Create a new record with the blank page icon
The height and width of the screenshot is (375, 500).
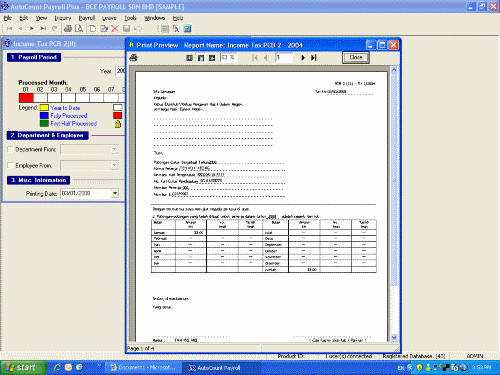(x=93, y=29)
